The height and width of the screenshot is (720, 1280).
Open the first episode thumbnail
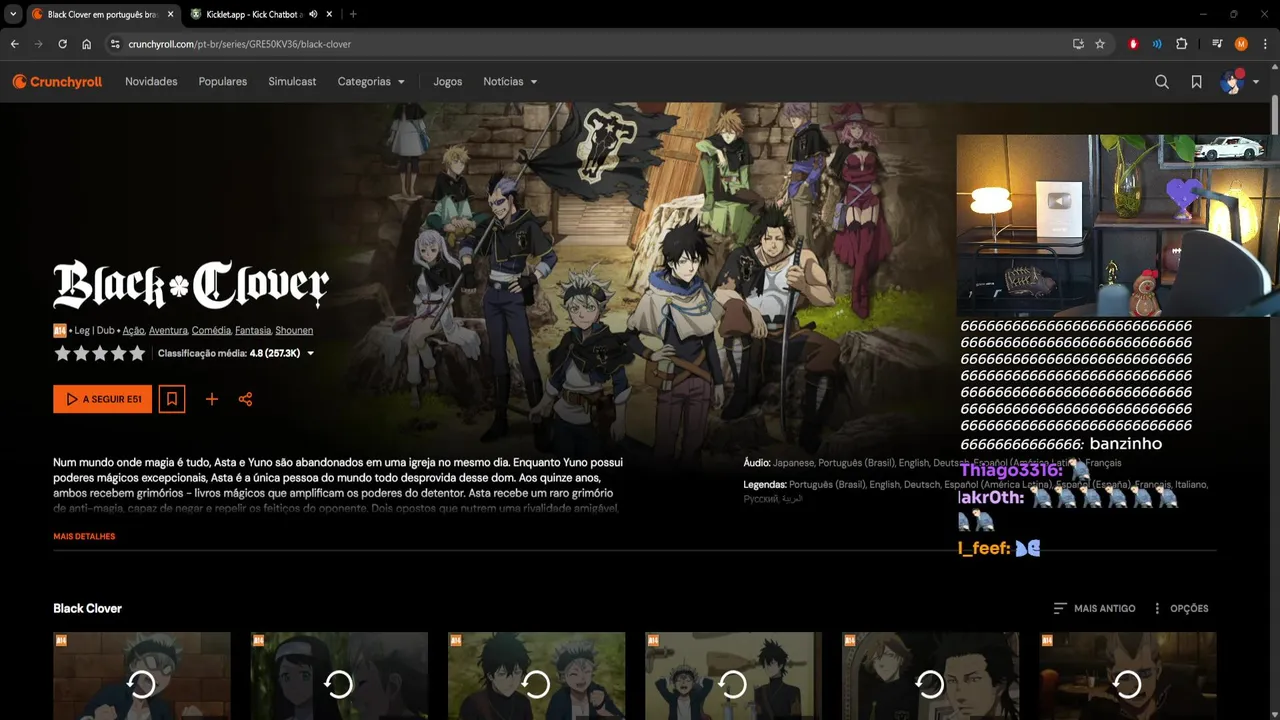[x=142, y=676]
